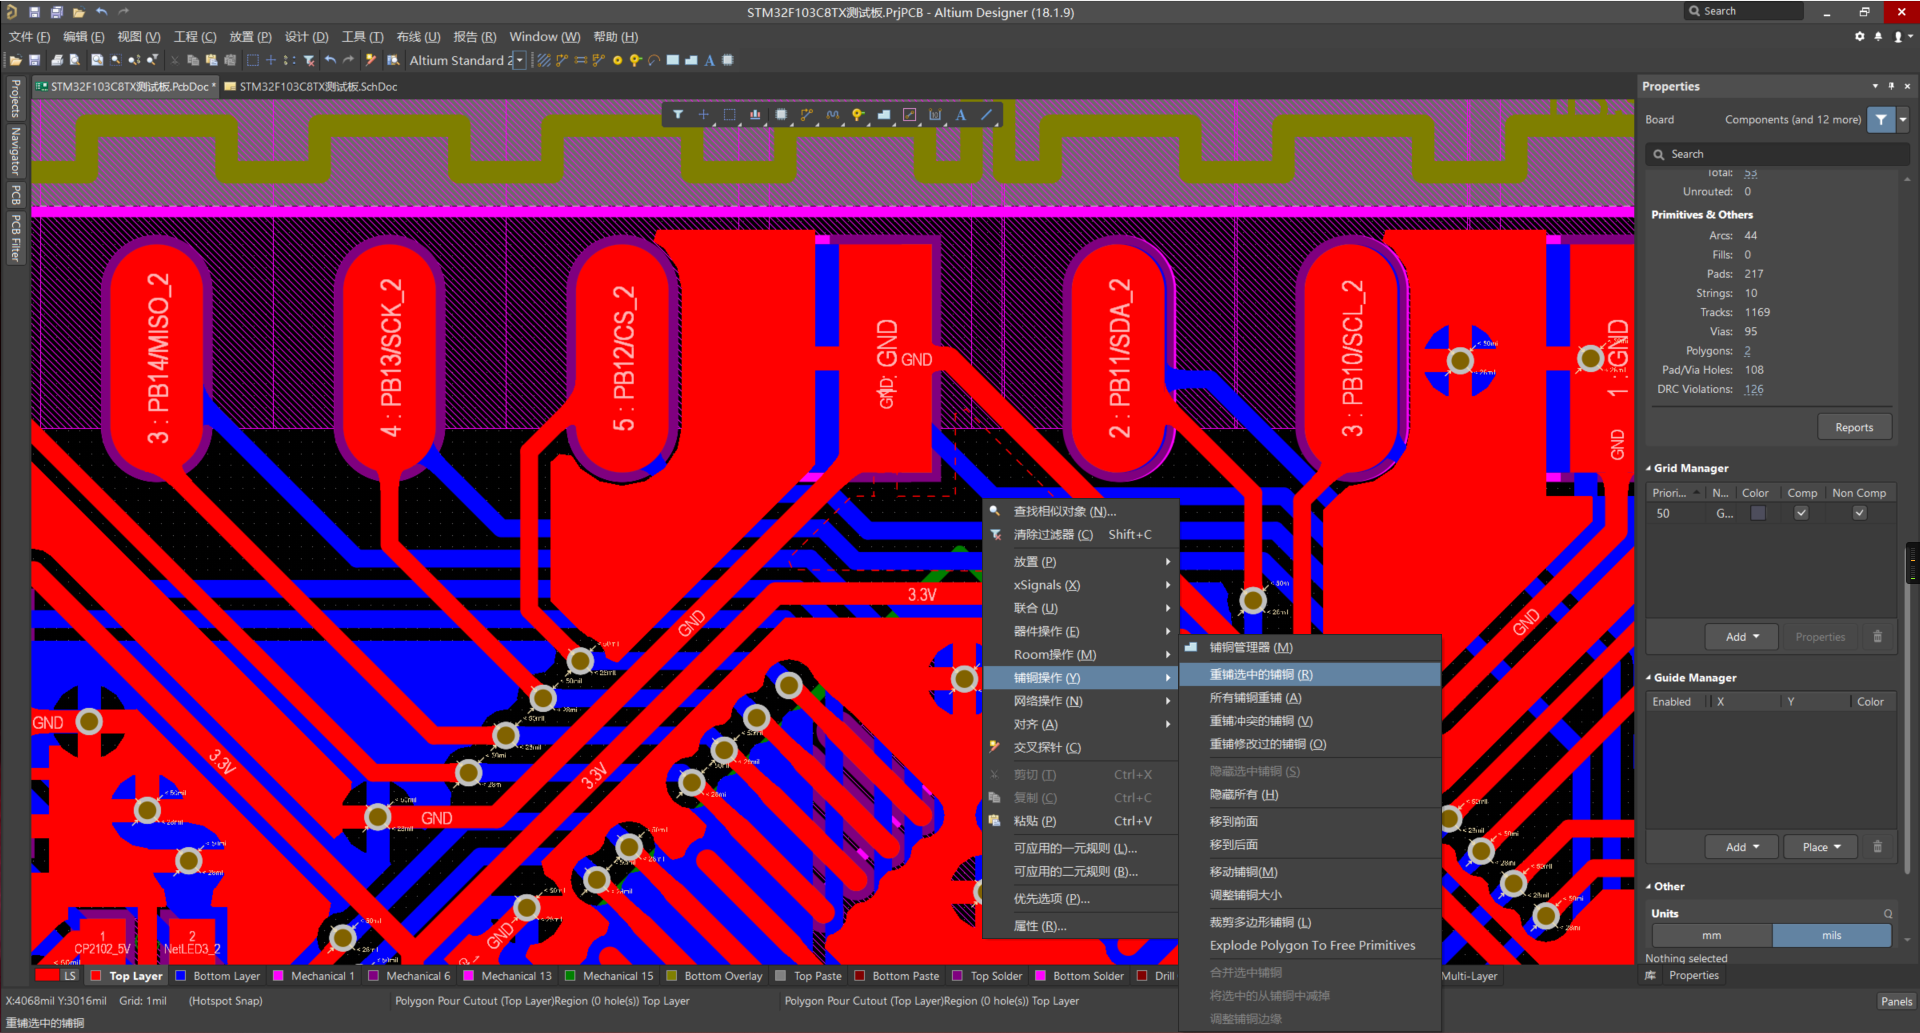Open the Altium Standard 2D view dropdown
Screen dimensions: 1920x1033
click(519, 61)
